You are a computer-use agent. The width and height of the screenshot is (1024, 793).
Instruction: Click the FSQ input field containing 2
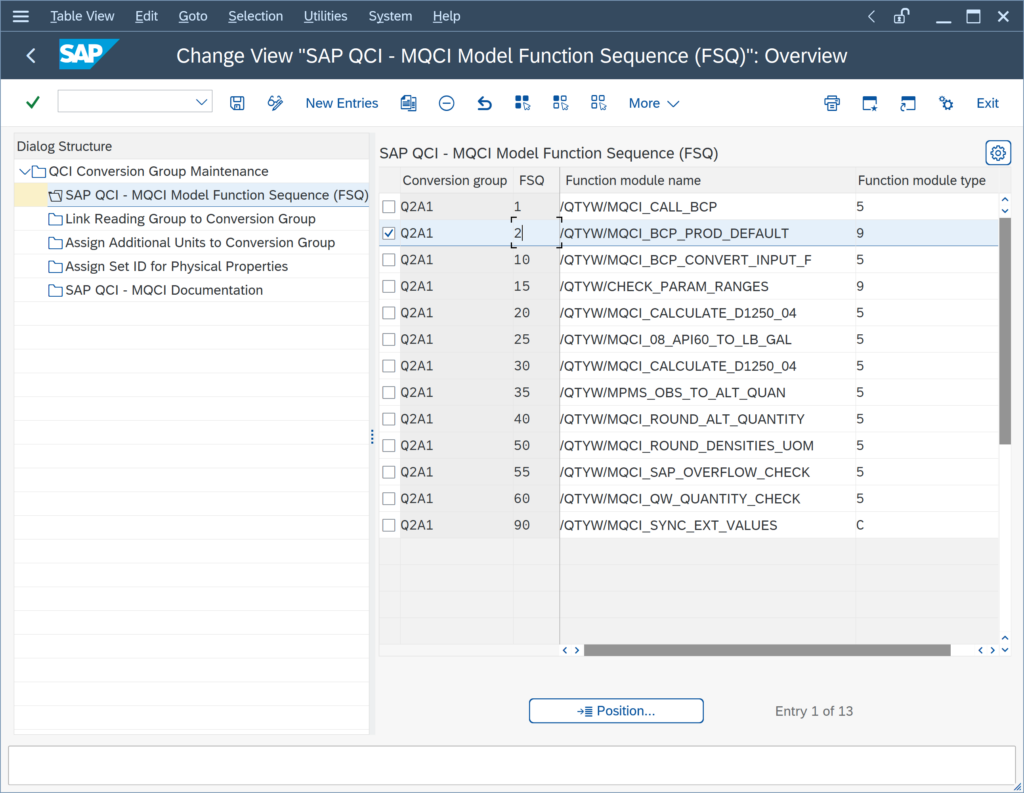[x=536, y=233]
